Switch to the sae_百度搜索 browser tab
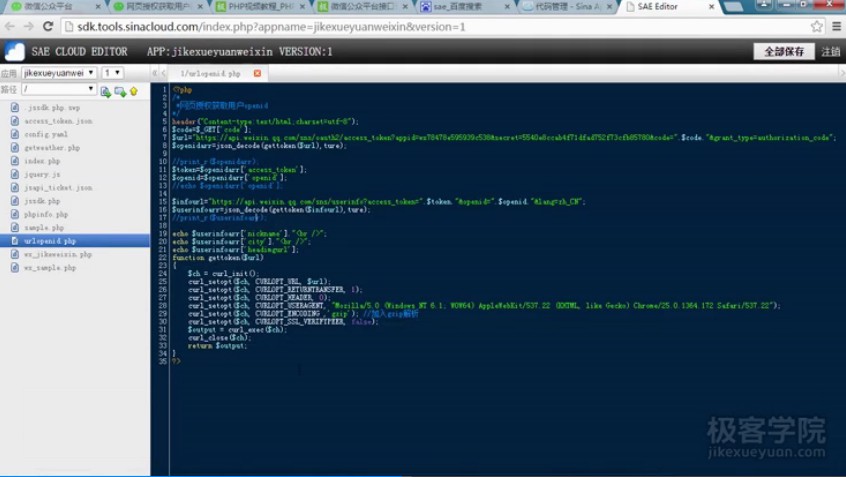Viewport: 846px width, 477px height. coord(460,7)
